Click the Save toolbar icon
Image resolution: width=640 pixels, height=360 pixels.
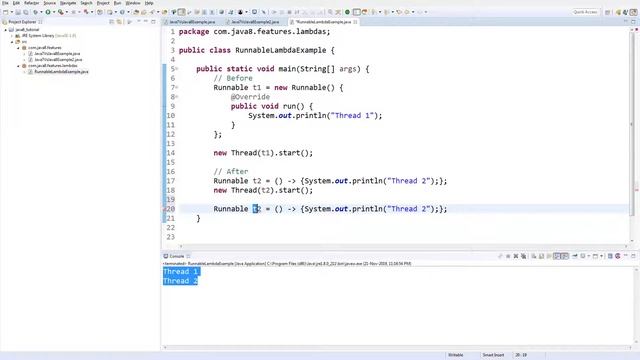18,12
